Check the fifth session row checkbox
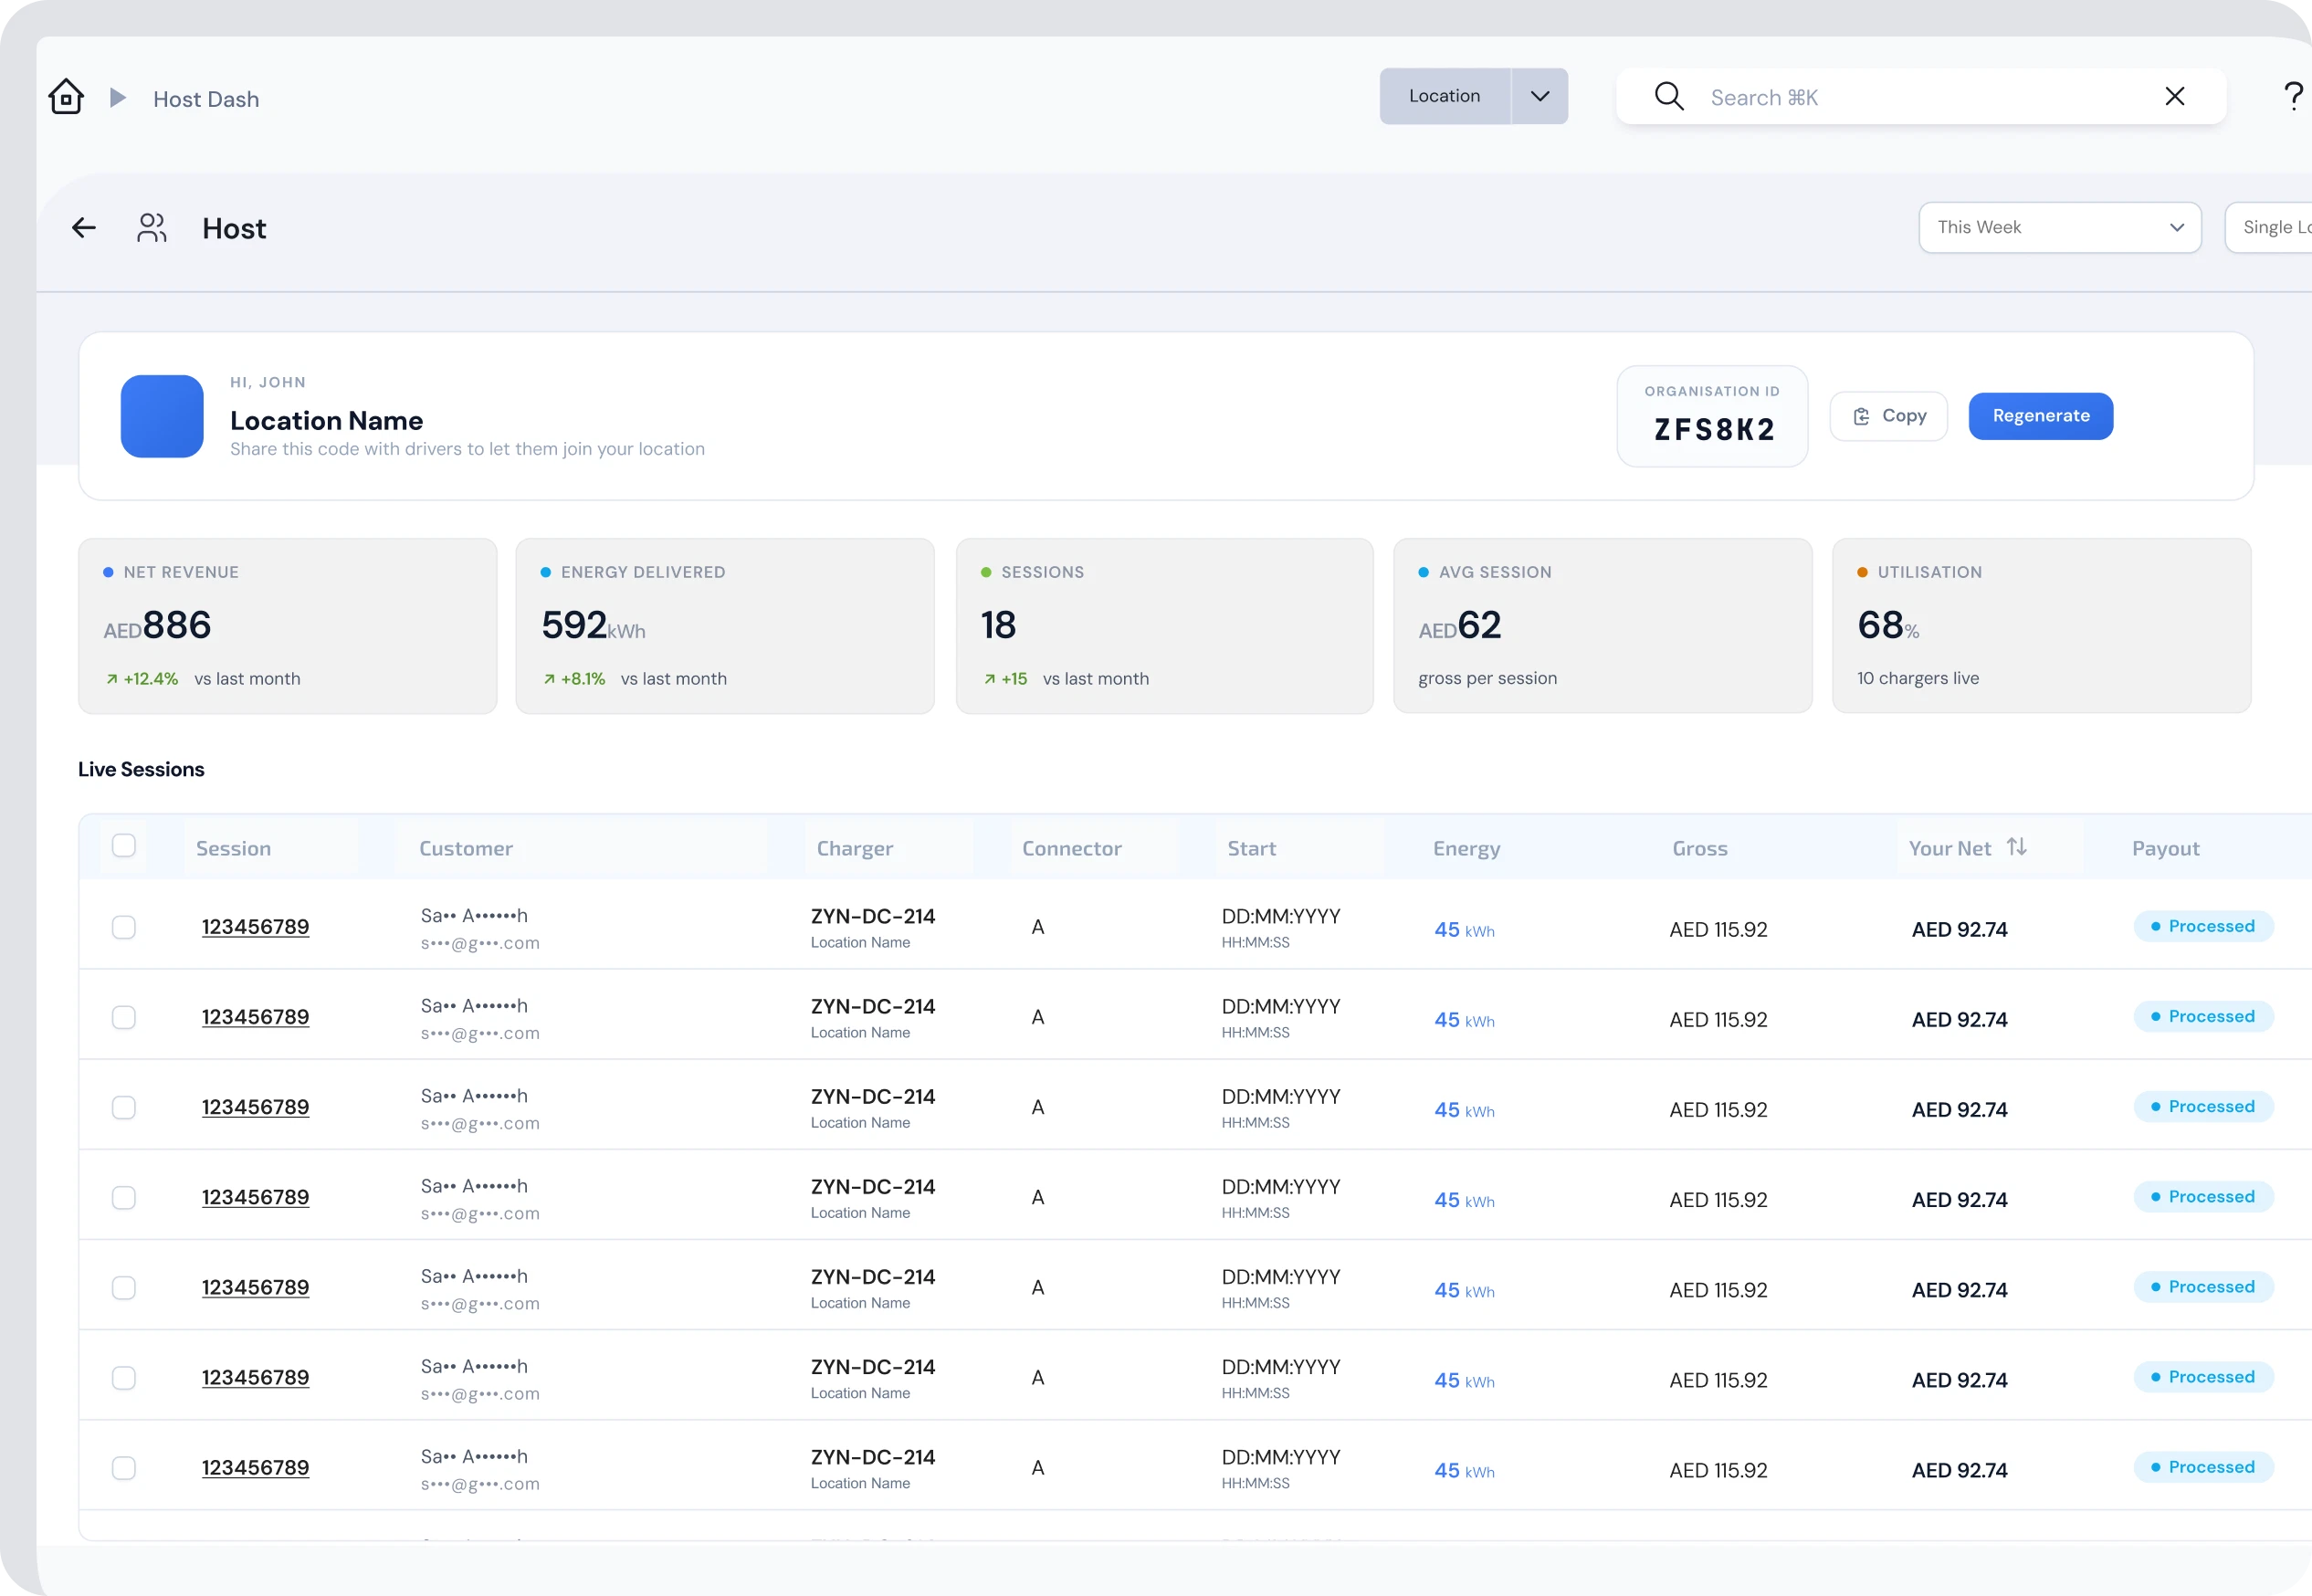Screen dimensions: 2312x1596 [124, 1287]
